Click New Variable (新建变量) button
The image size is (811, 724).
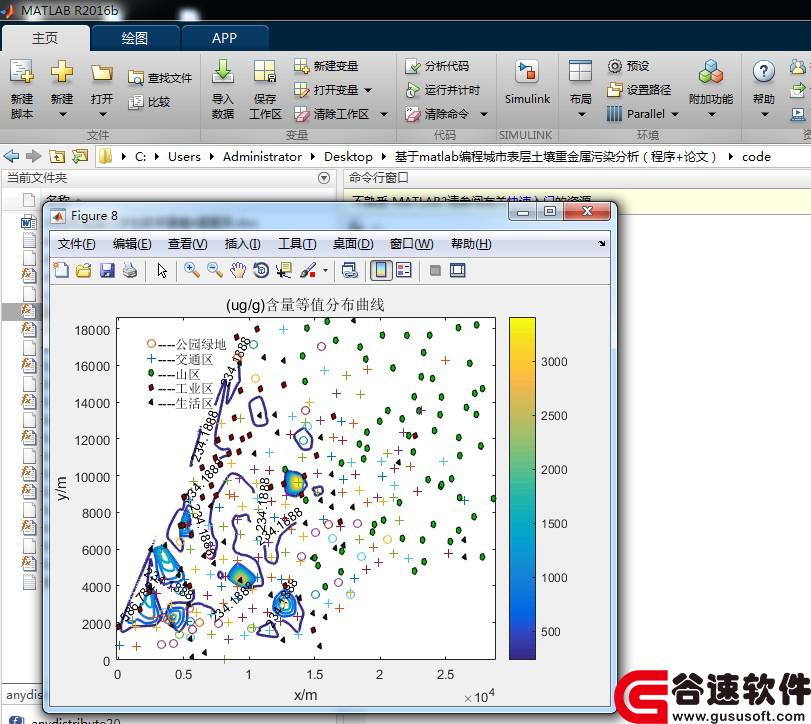click(x=326, y=66)
